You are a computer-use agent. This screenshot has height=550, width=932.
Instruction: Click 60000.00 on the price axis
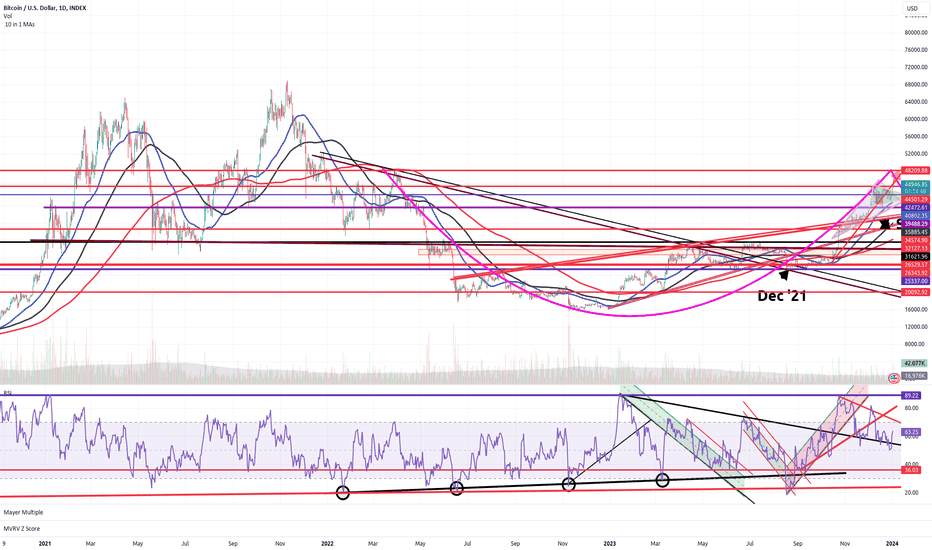tap(915, 119)
